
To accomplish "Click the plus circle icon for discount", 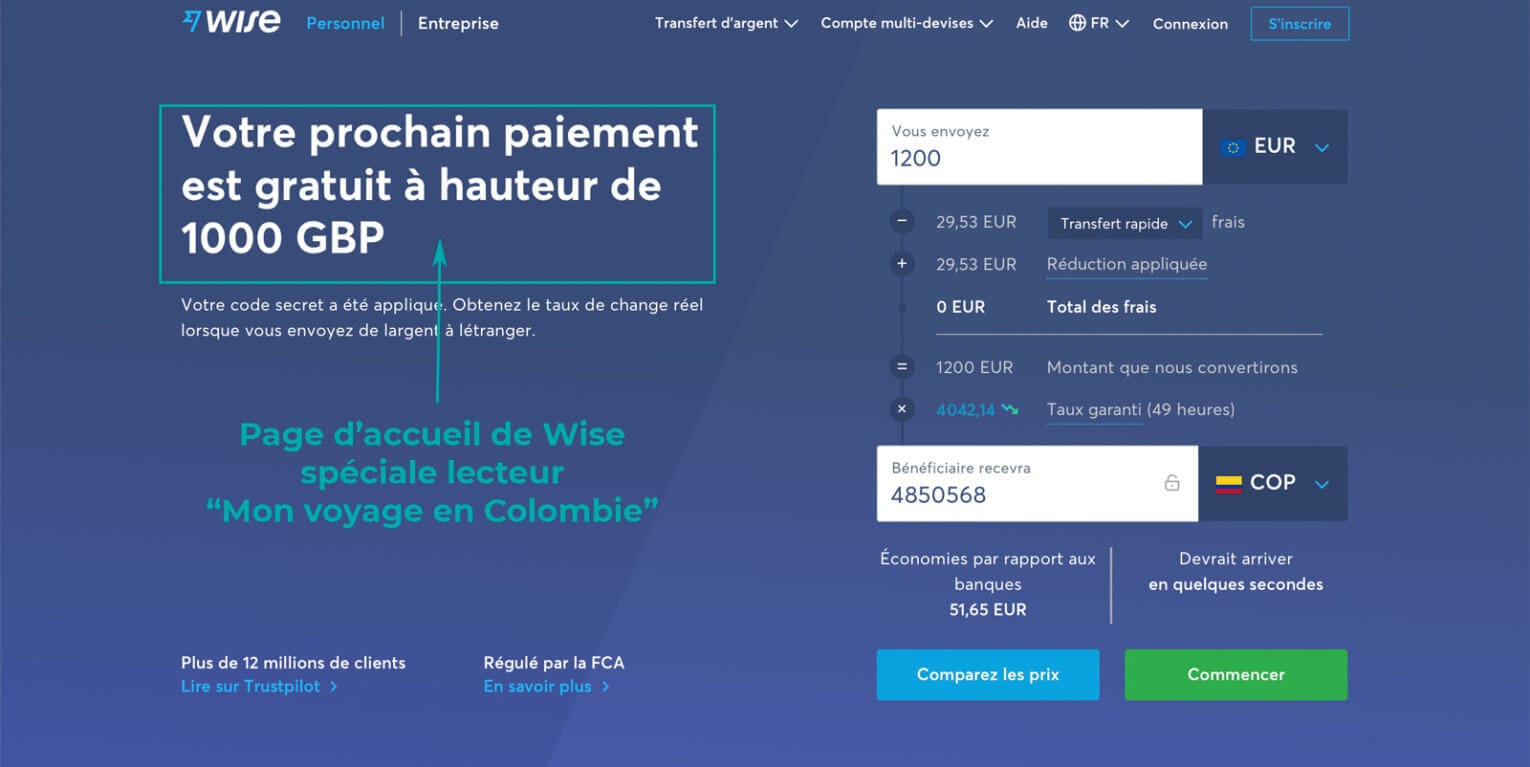I will coord(902,264).
